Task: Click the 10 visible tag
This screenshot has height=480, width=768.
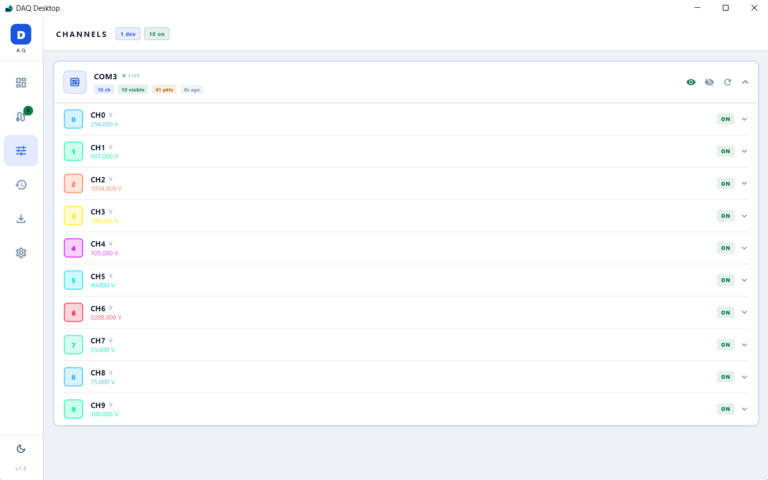Action: pyautogui.click(x=133, y=90)
